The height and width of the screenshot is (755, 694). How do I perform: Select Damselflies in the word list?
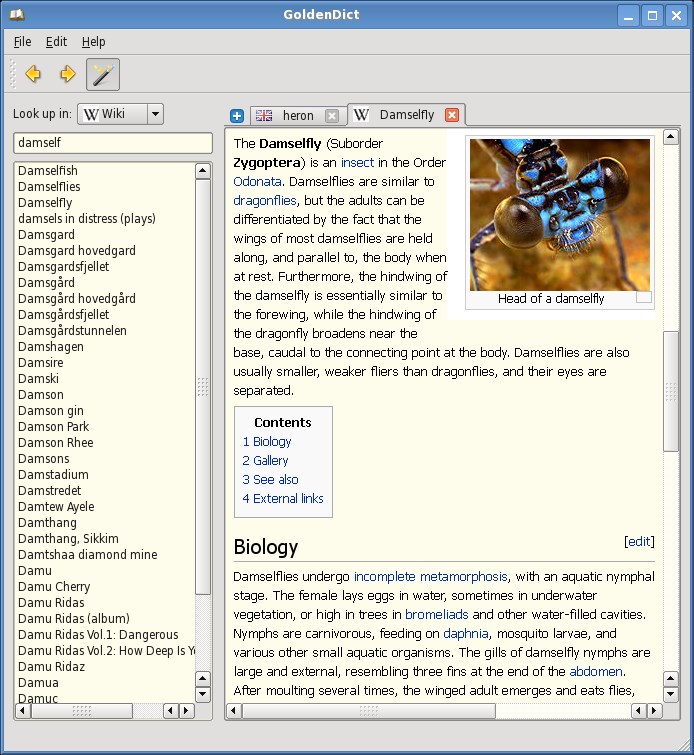[x=49, y=186]
